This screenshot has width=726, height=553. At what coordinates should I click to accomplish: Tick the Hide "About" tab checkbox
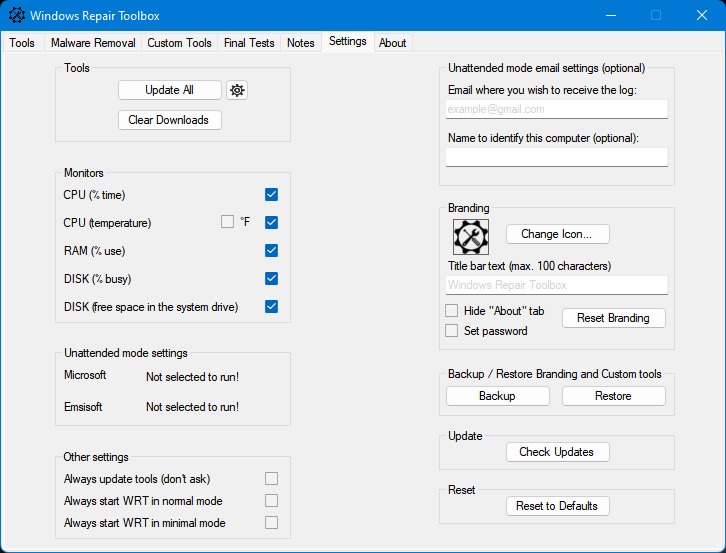(451, 310)
